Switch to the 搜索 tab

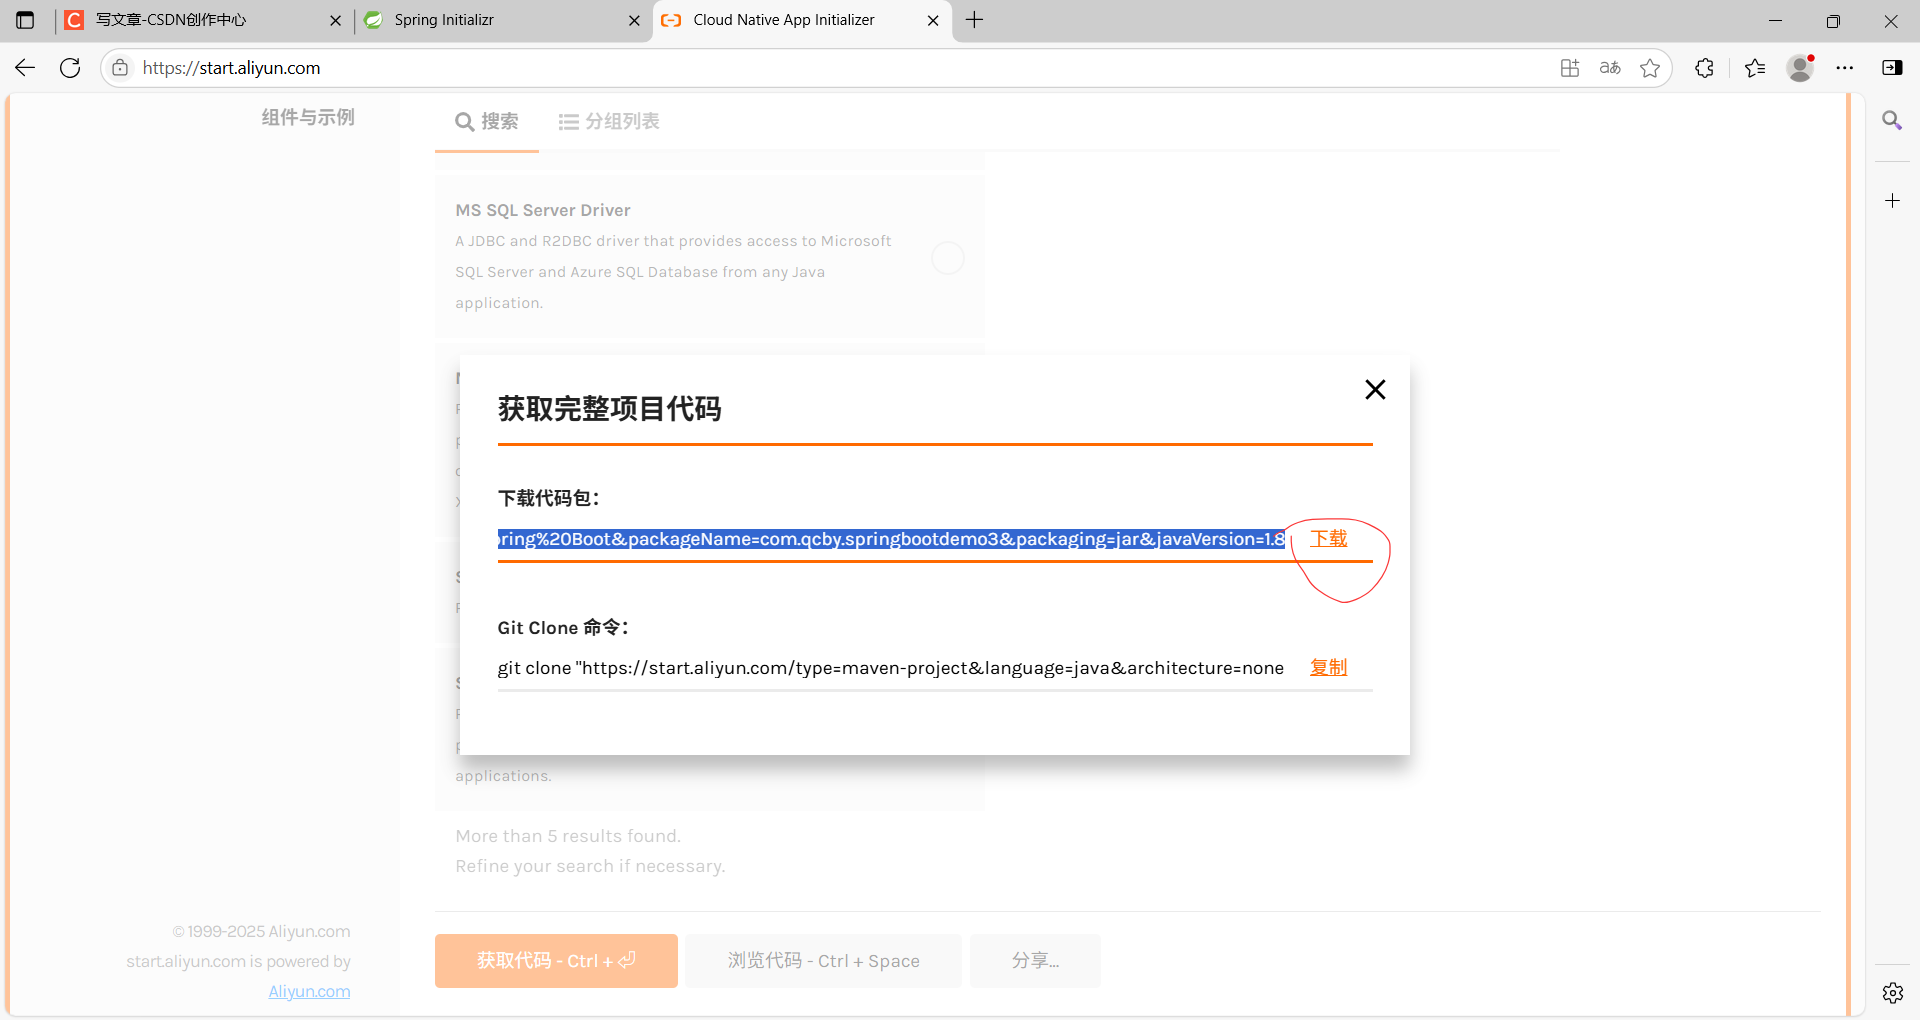click(487, 121)
